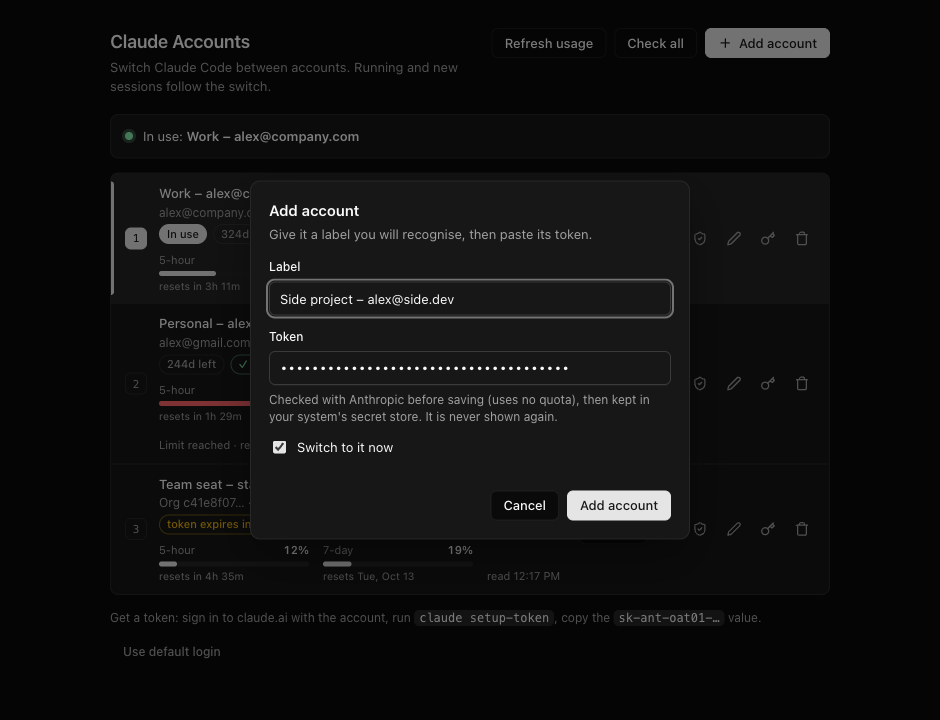Viewport: 940px width, 720px height.
Task: Click the 12% usage value
Action: pos(296,550)
